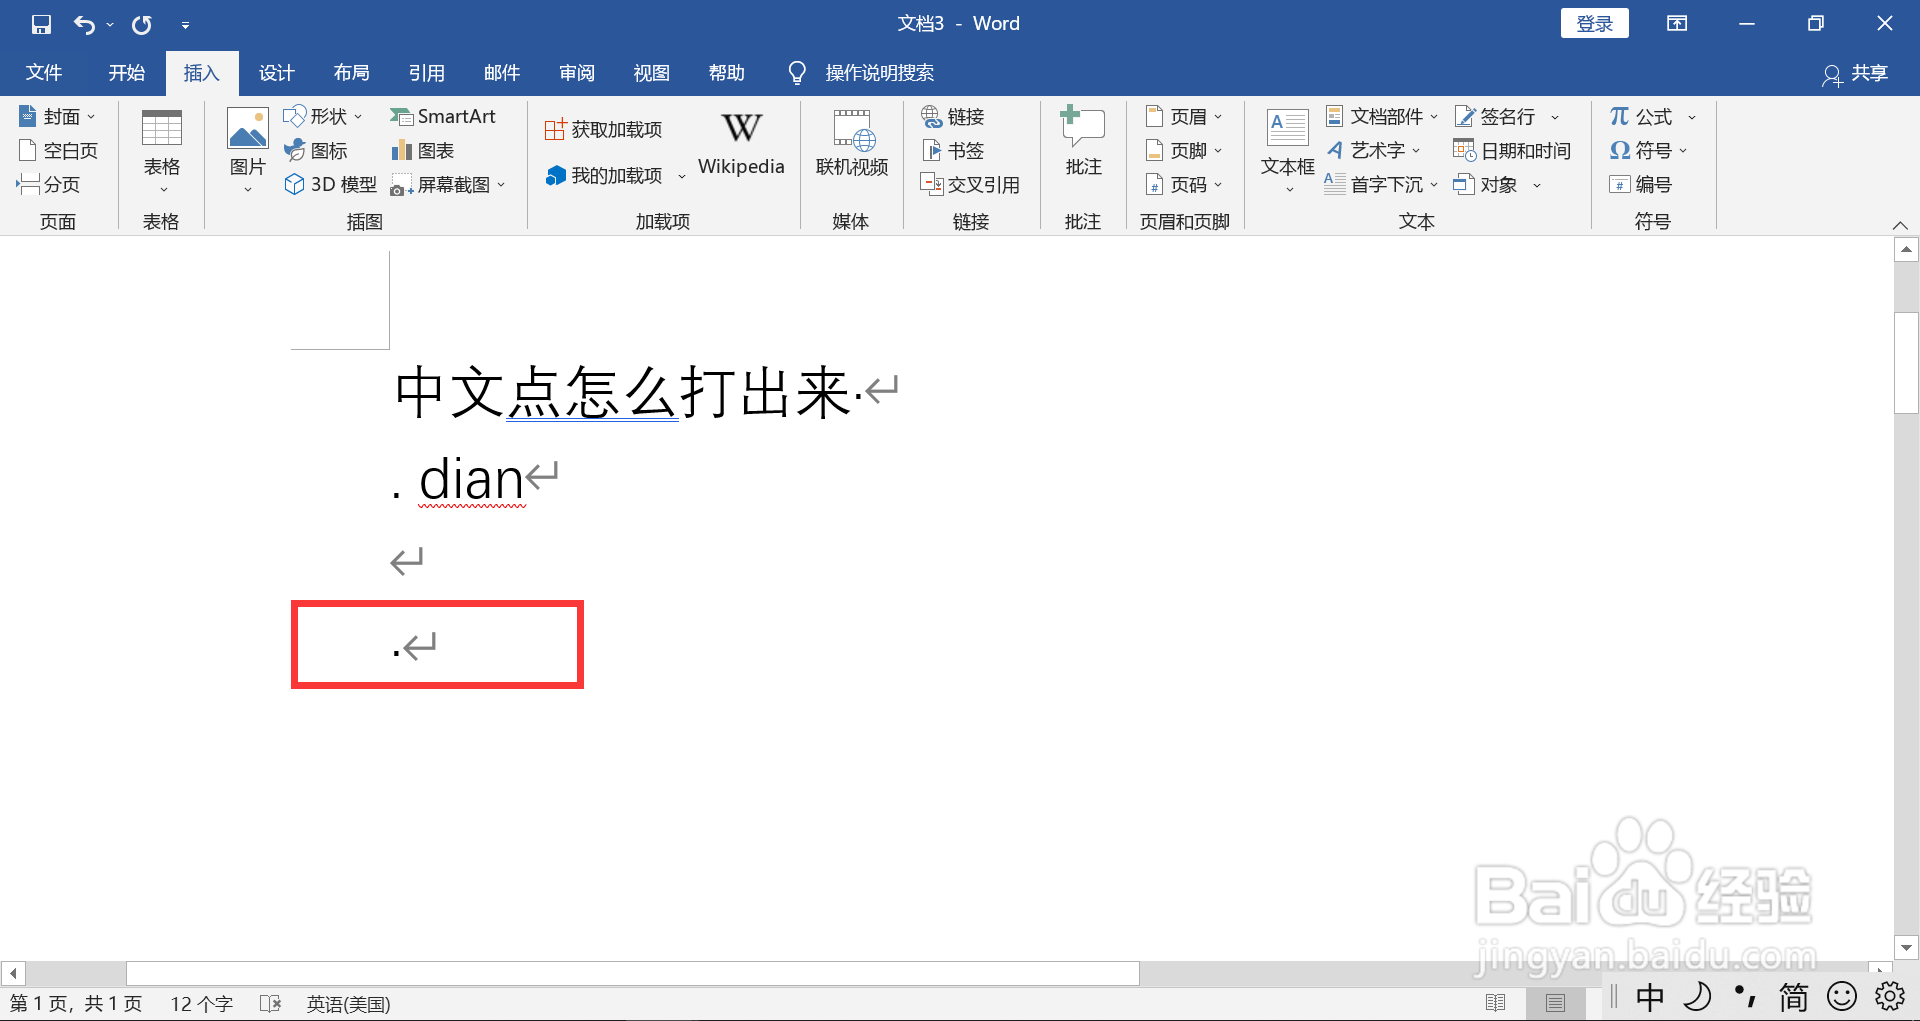Insert an online video via 联机视频
1920x1021 pixels.
(x=851, y=143)
